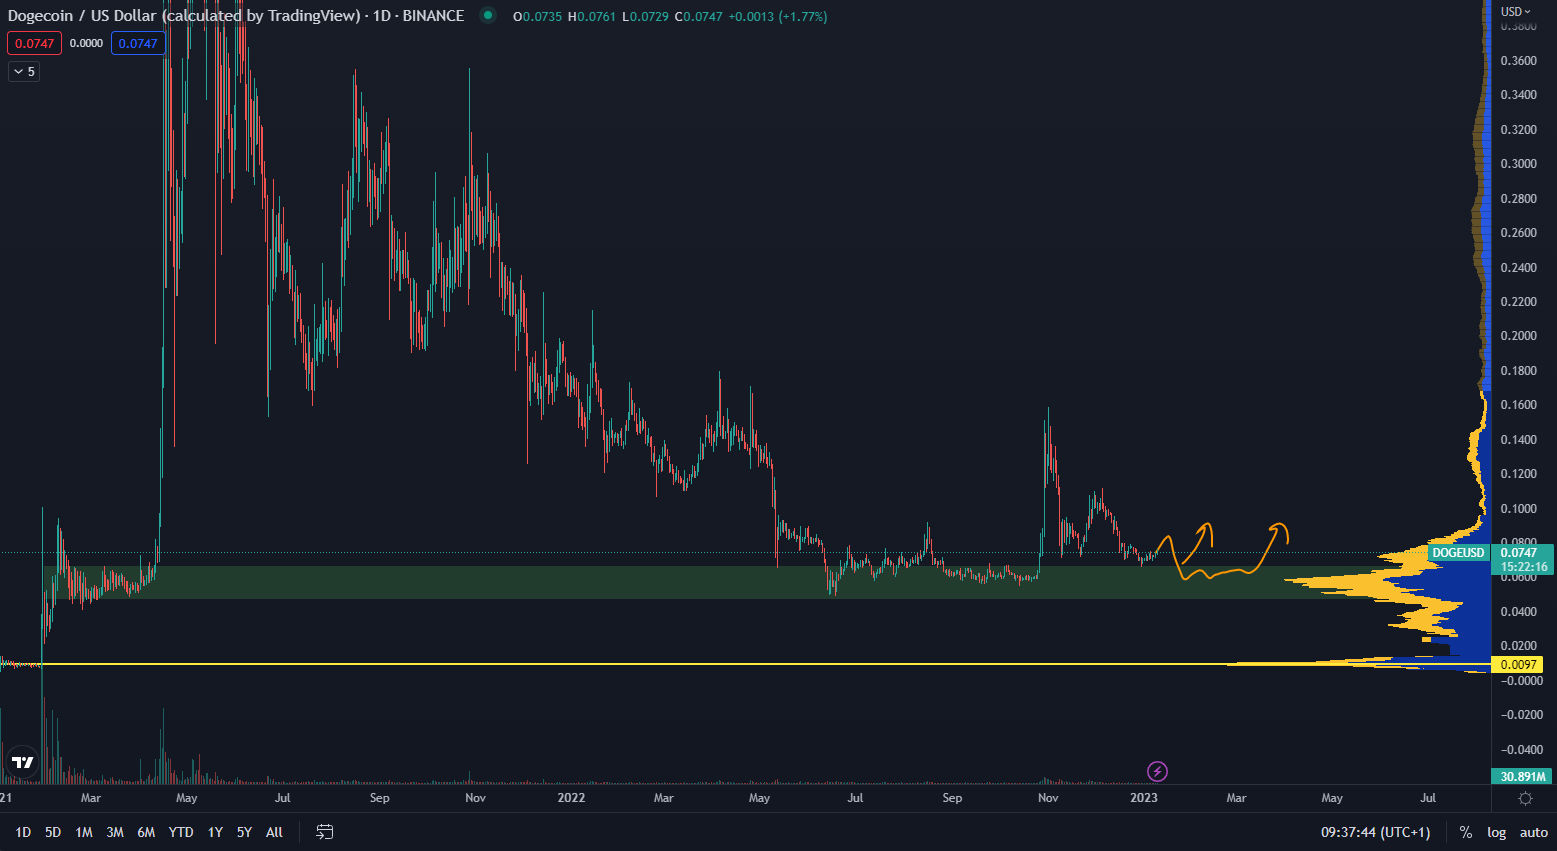The width and height of the screenshot is (1557, 851).
Task: Open the go-to-date calendar icon
Action: click(324, 832)
